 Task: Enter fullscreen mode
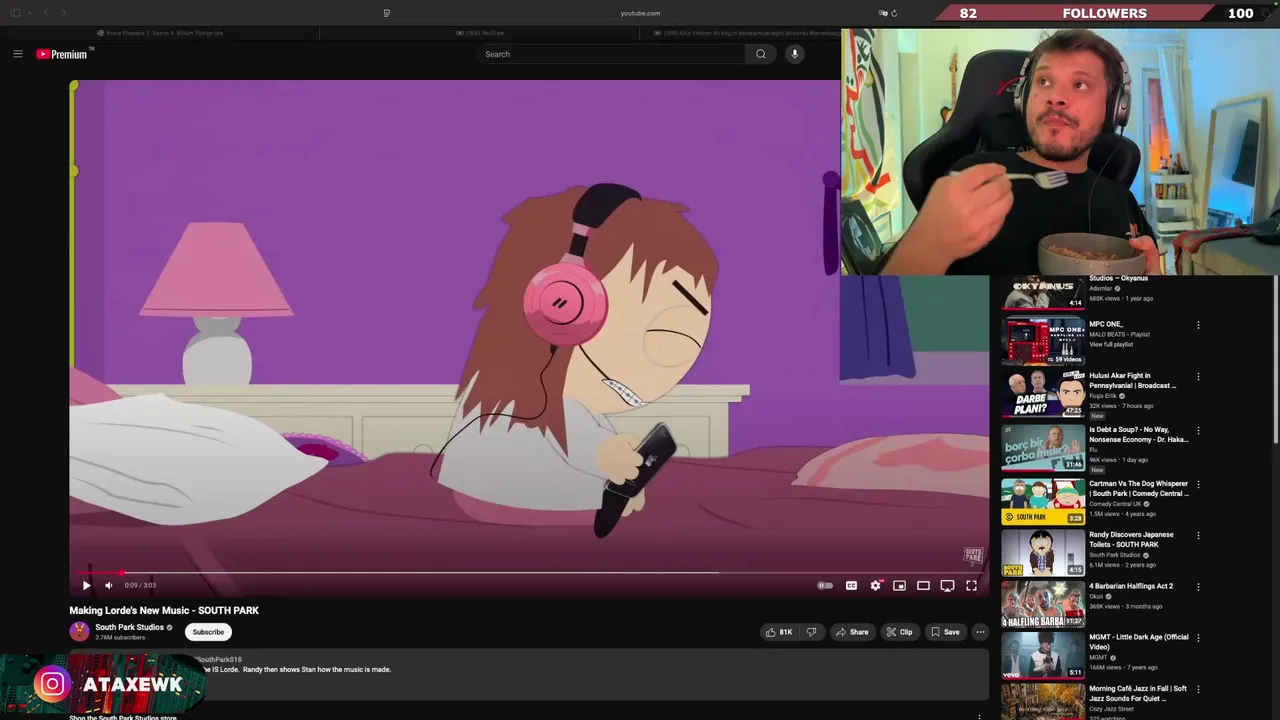click(x=971, y=585)
